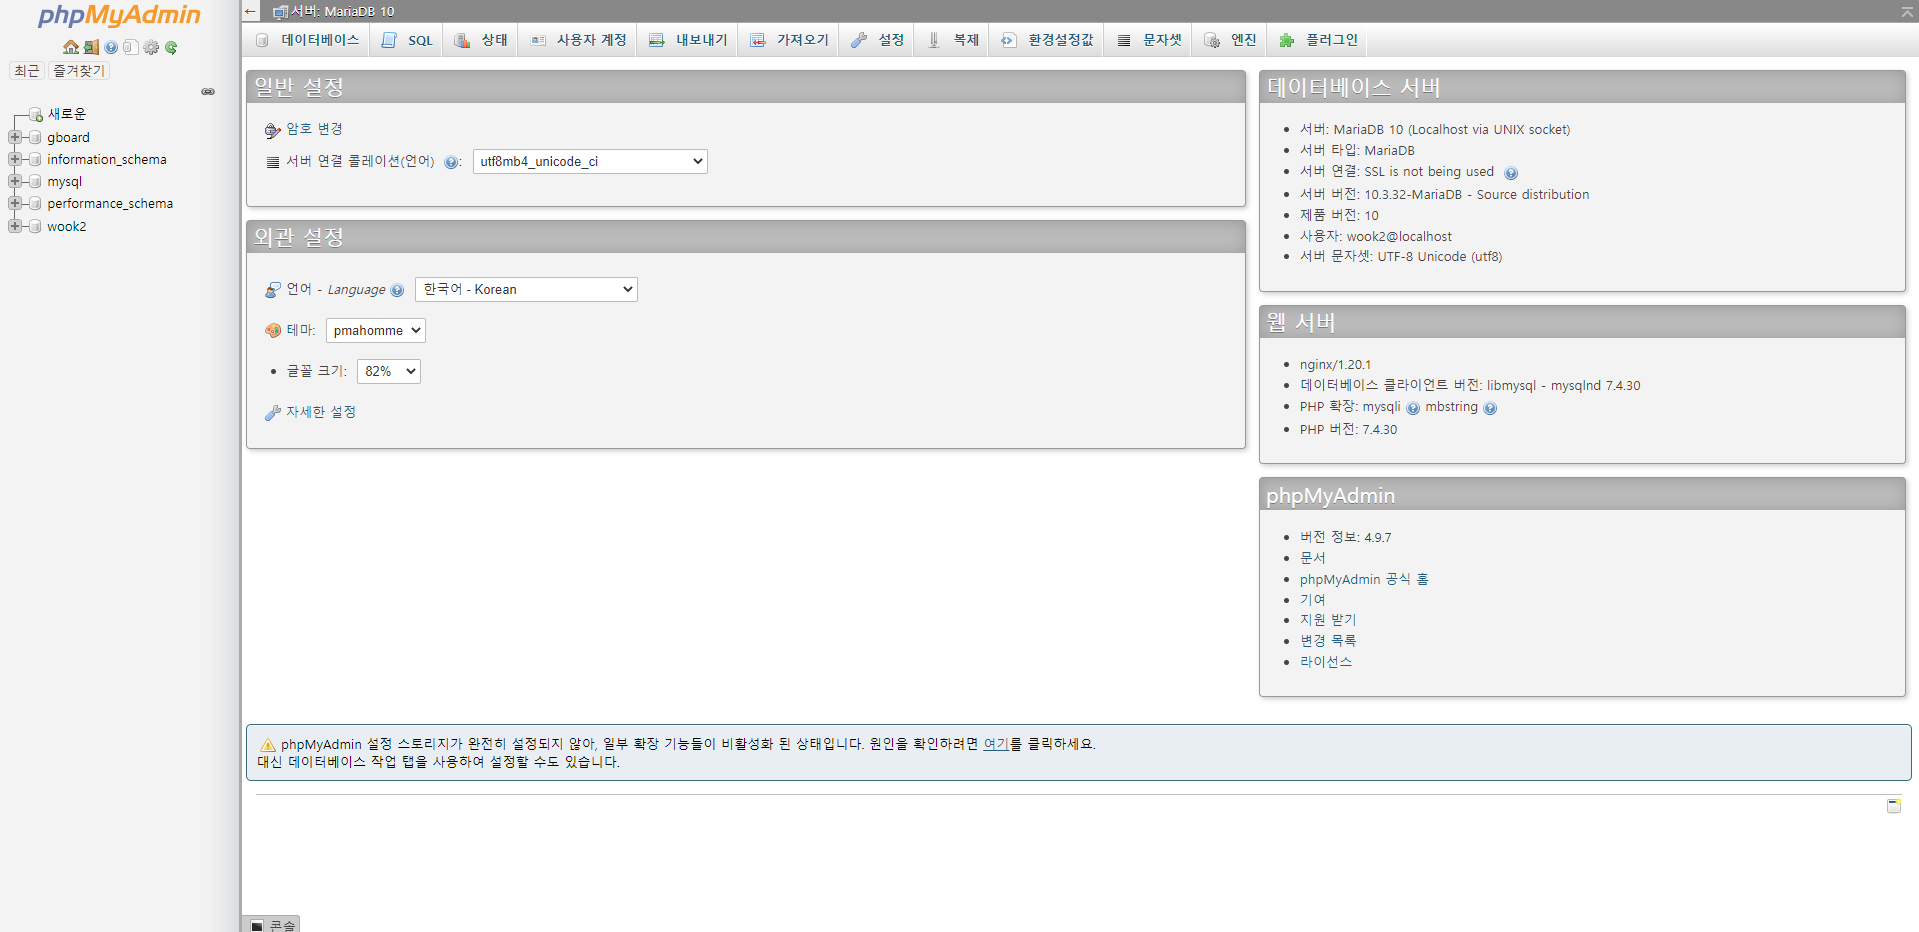
Task: Click the help icon next to collation label
Action: (x=451, y=162)
